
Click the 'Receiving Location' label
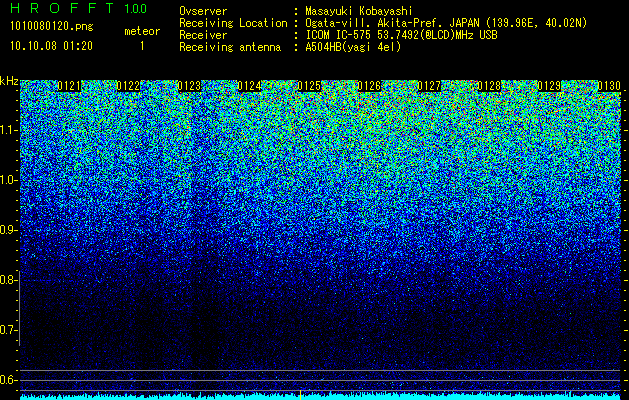[x=233, y=23]
